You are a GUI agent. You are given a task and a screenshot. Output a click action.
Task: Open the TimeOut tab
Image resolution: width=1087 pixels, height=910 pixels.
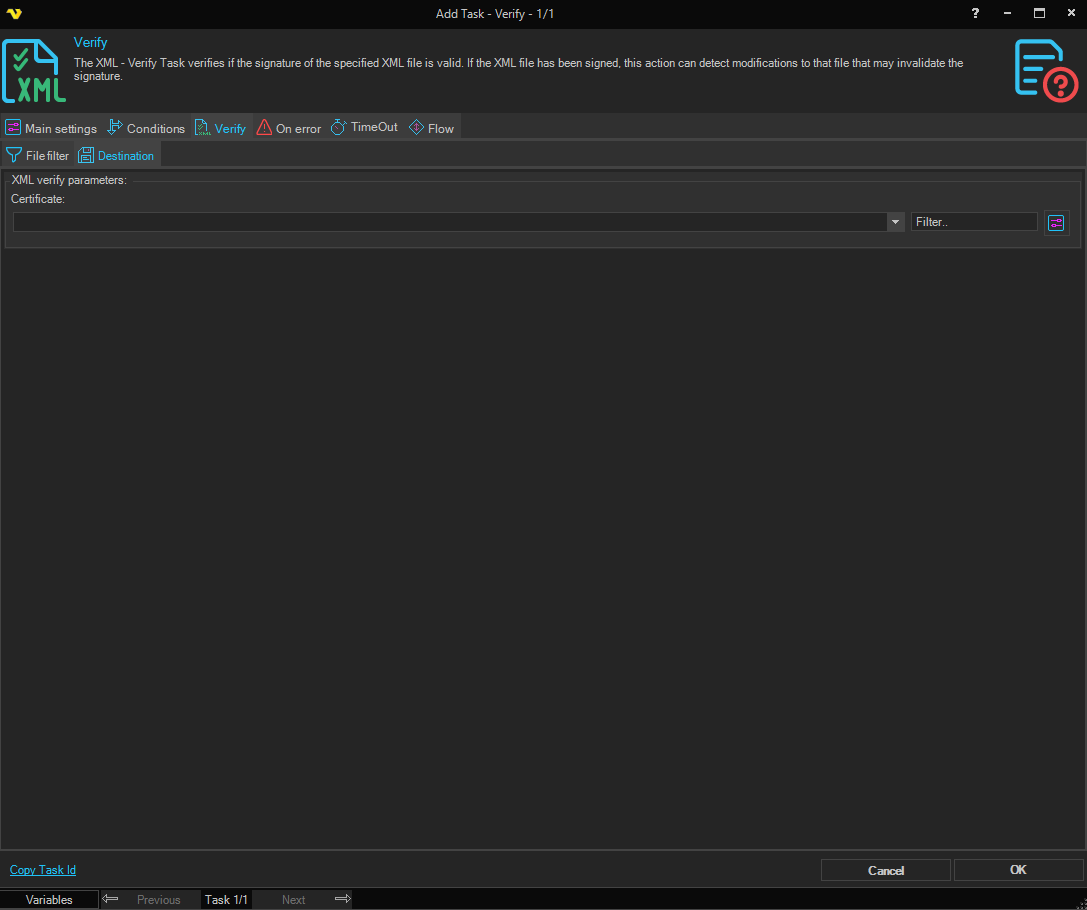coord(364,128)
